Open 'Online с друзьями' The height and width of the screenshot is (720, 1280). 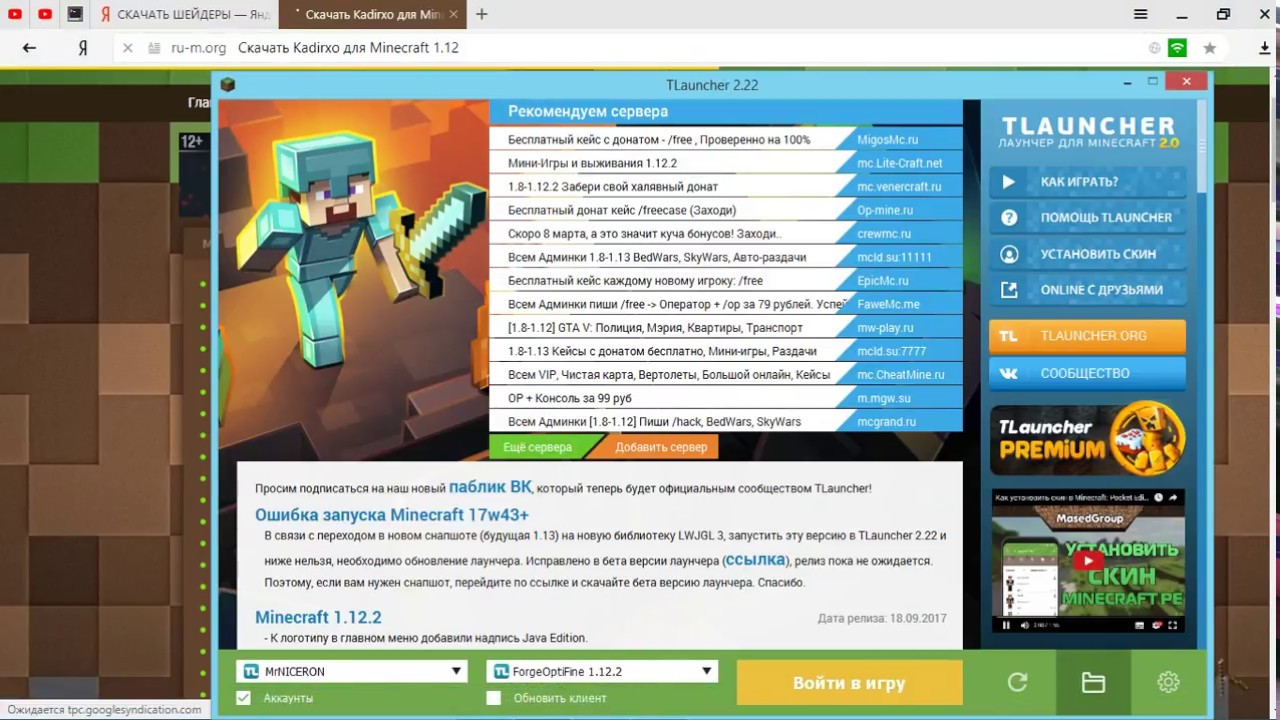point(1088,290)
